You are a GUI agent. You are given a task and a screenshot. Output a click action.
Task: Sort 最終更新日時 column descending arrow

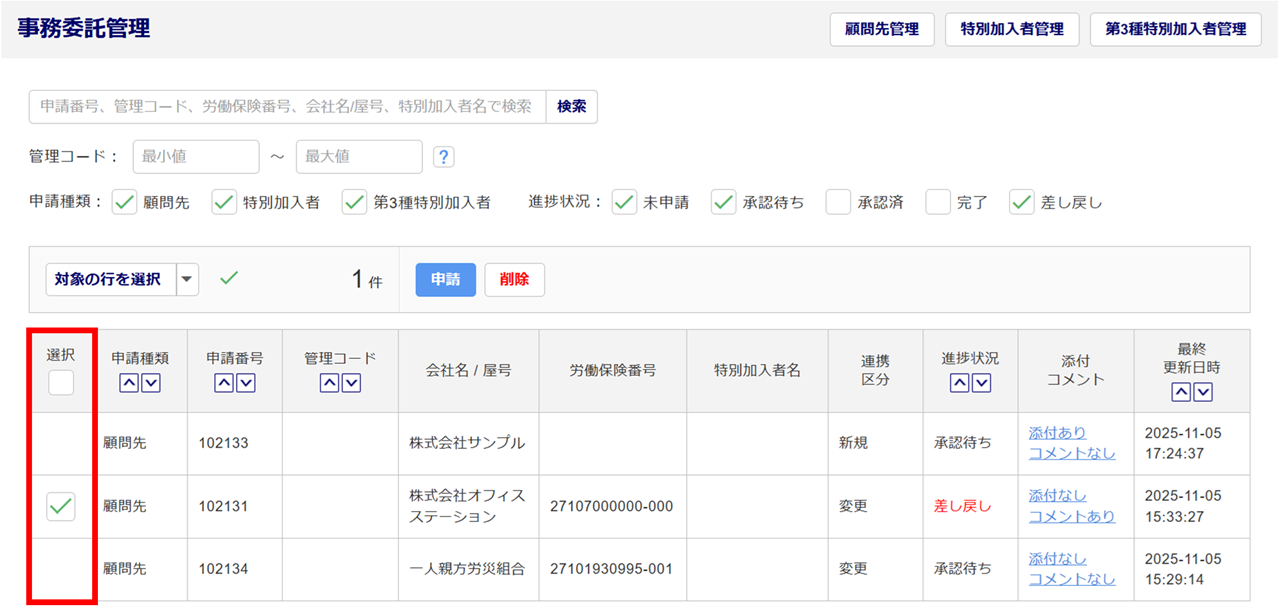point(1203,392)
